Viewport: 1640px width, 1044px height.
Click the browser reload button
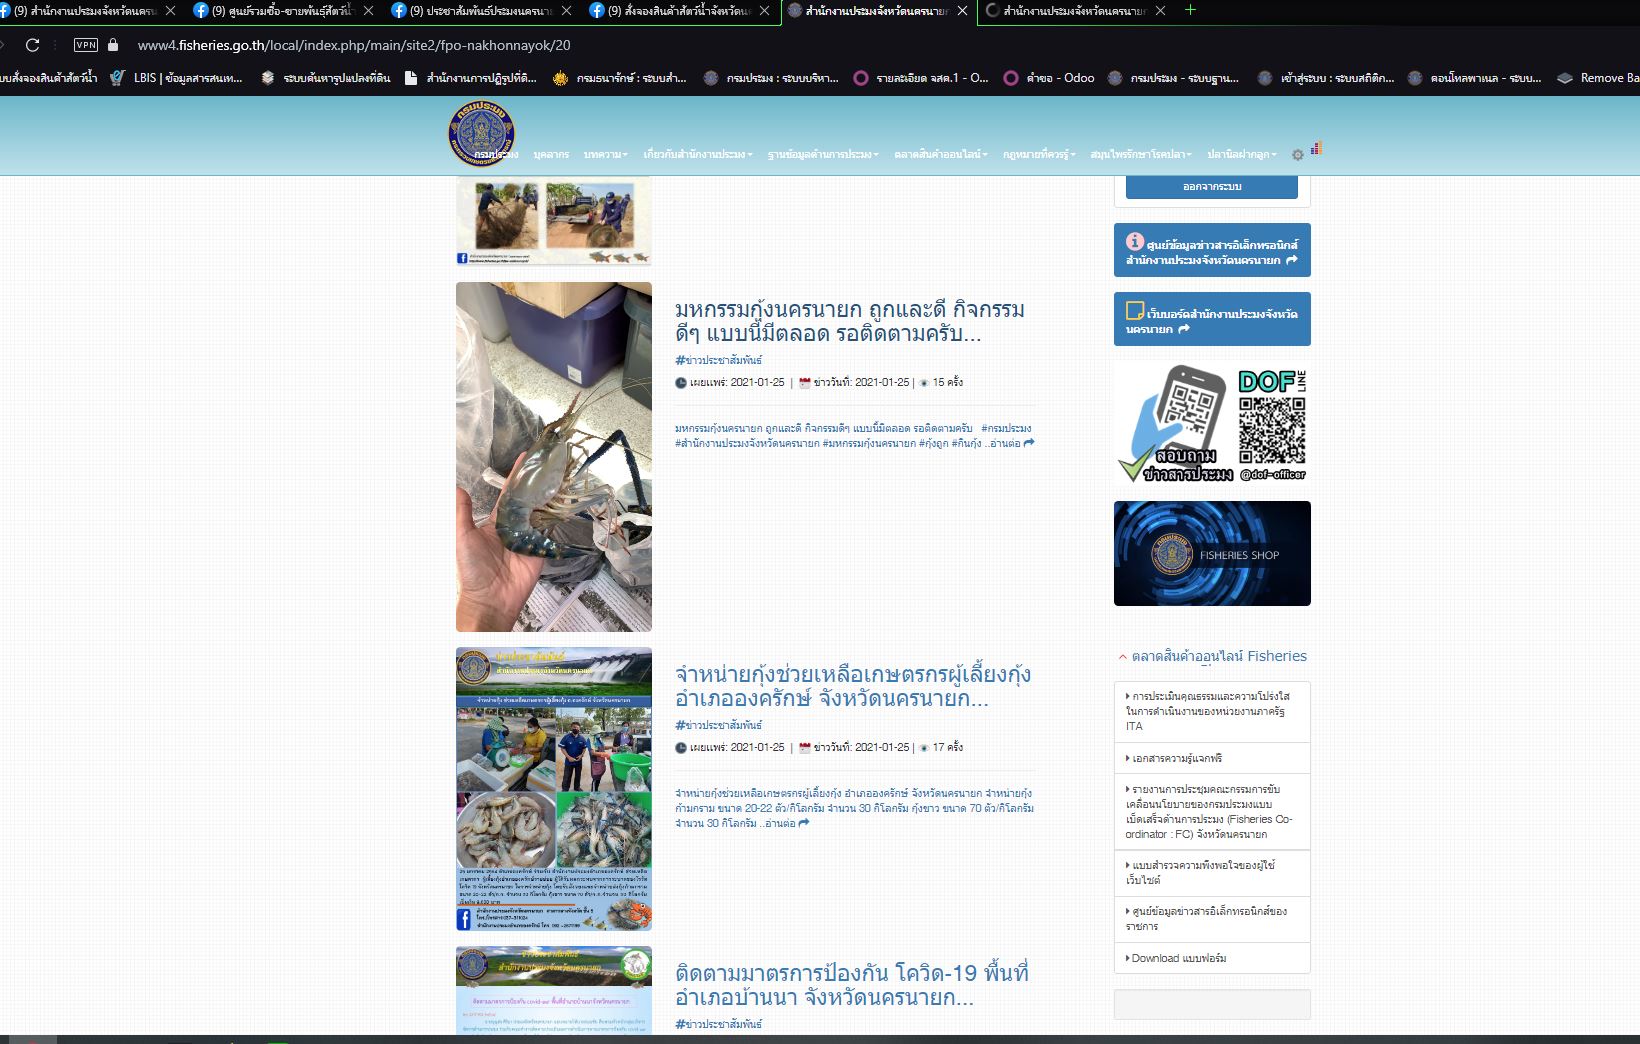32,45
